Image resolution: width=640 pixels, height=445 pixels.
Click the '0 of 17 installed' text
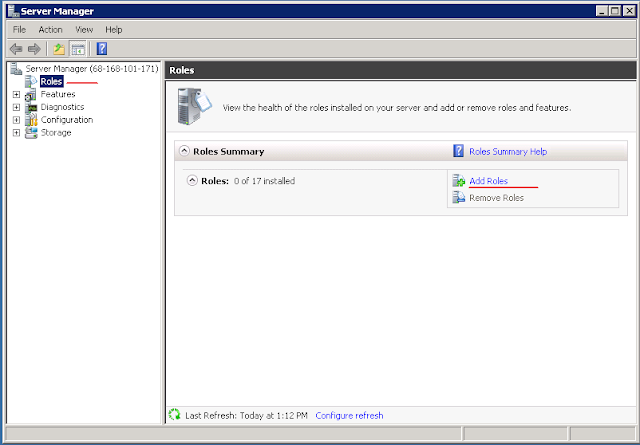[x=264, y=181]
